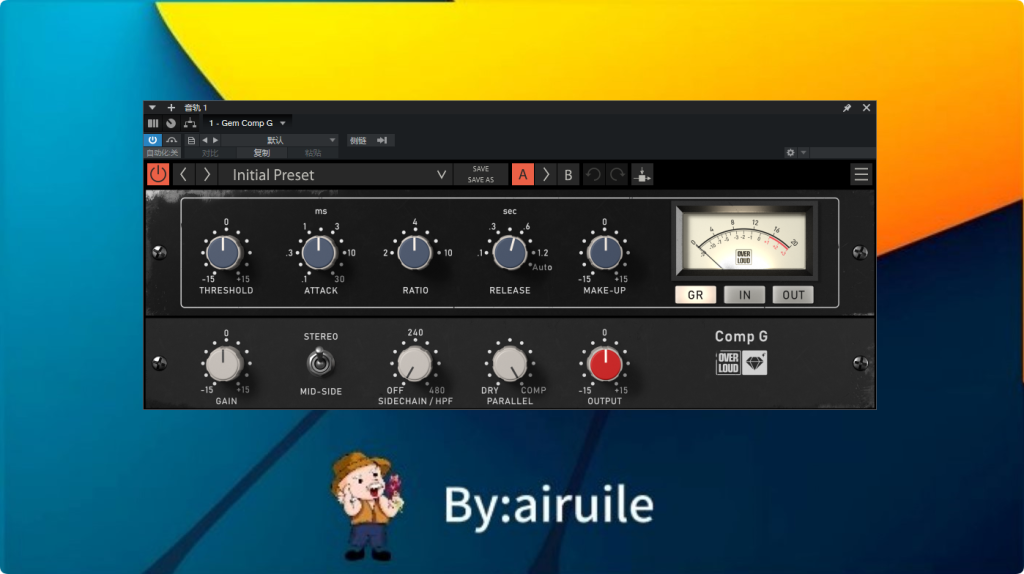Click the arc icon next to host power

pyautogui.click(x=172, y=140)
